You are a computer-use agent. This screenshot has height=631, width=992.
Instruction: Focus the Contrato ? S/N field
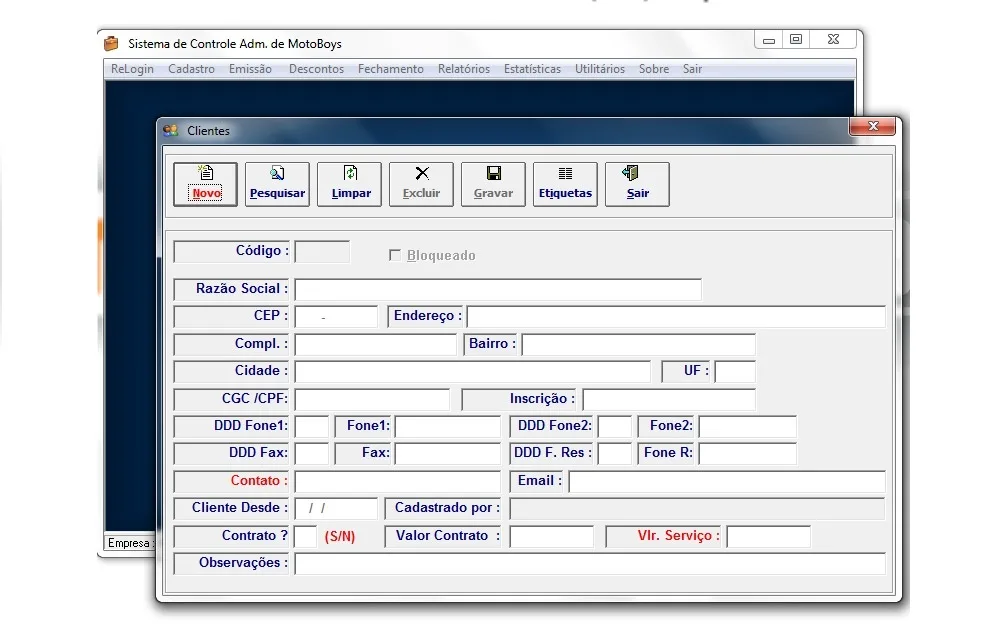[x=306, y=537]
